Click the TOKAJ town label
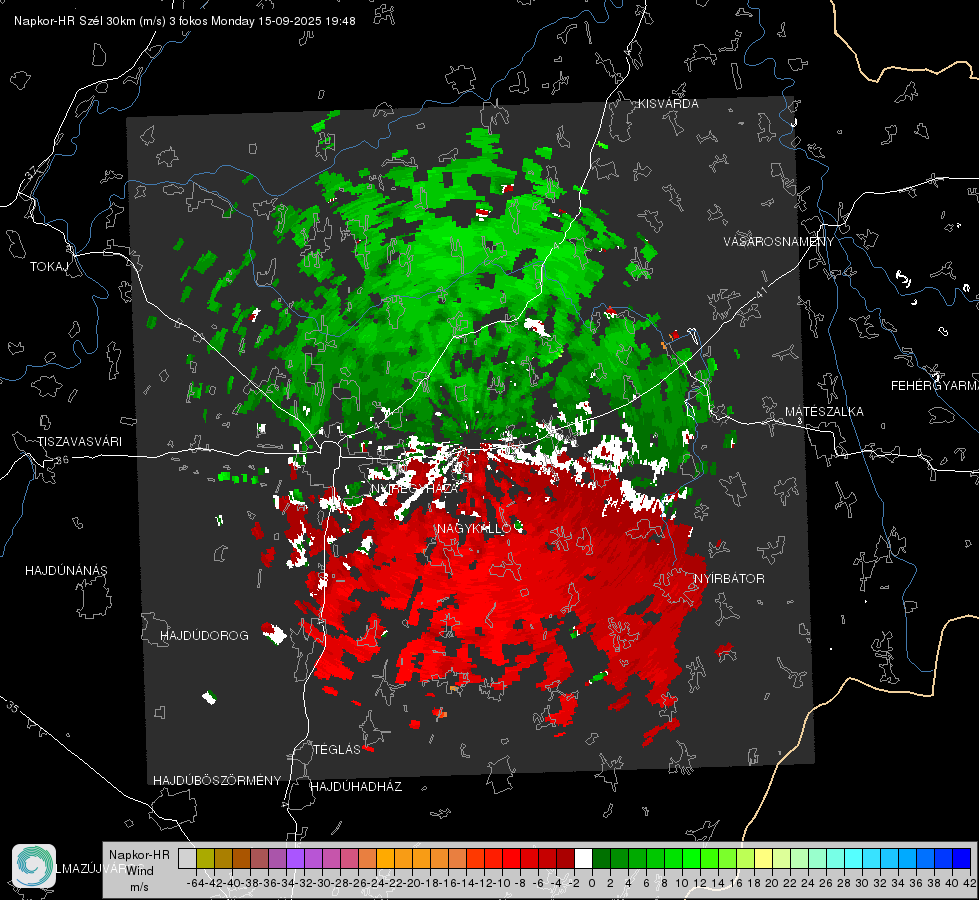 49,267
